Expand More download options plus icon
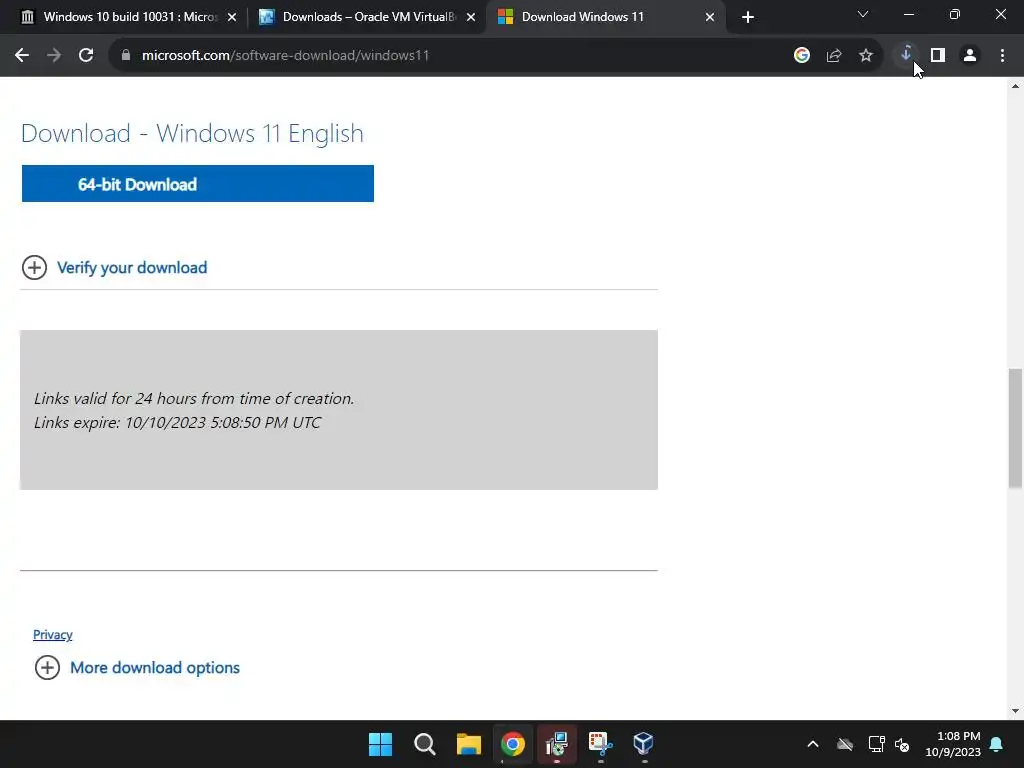1024x768 pixels. coord(47,667)
